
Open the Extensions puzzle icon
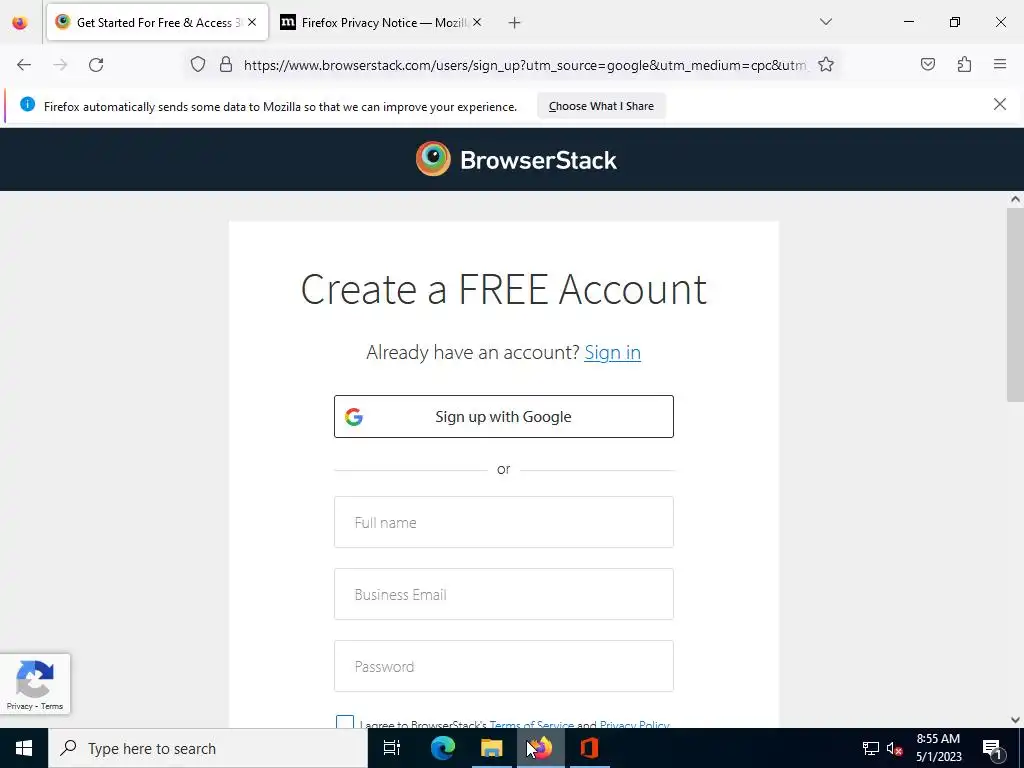click(x=964, y=65)
